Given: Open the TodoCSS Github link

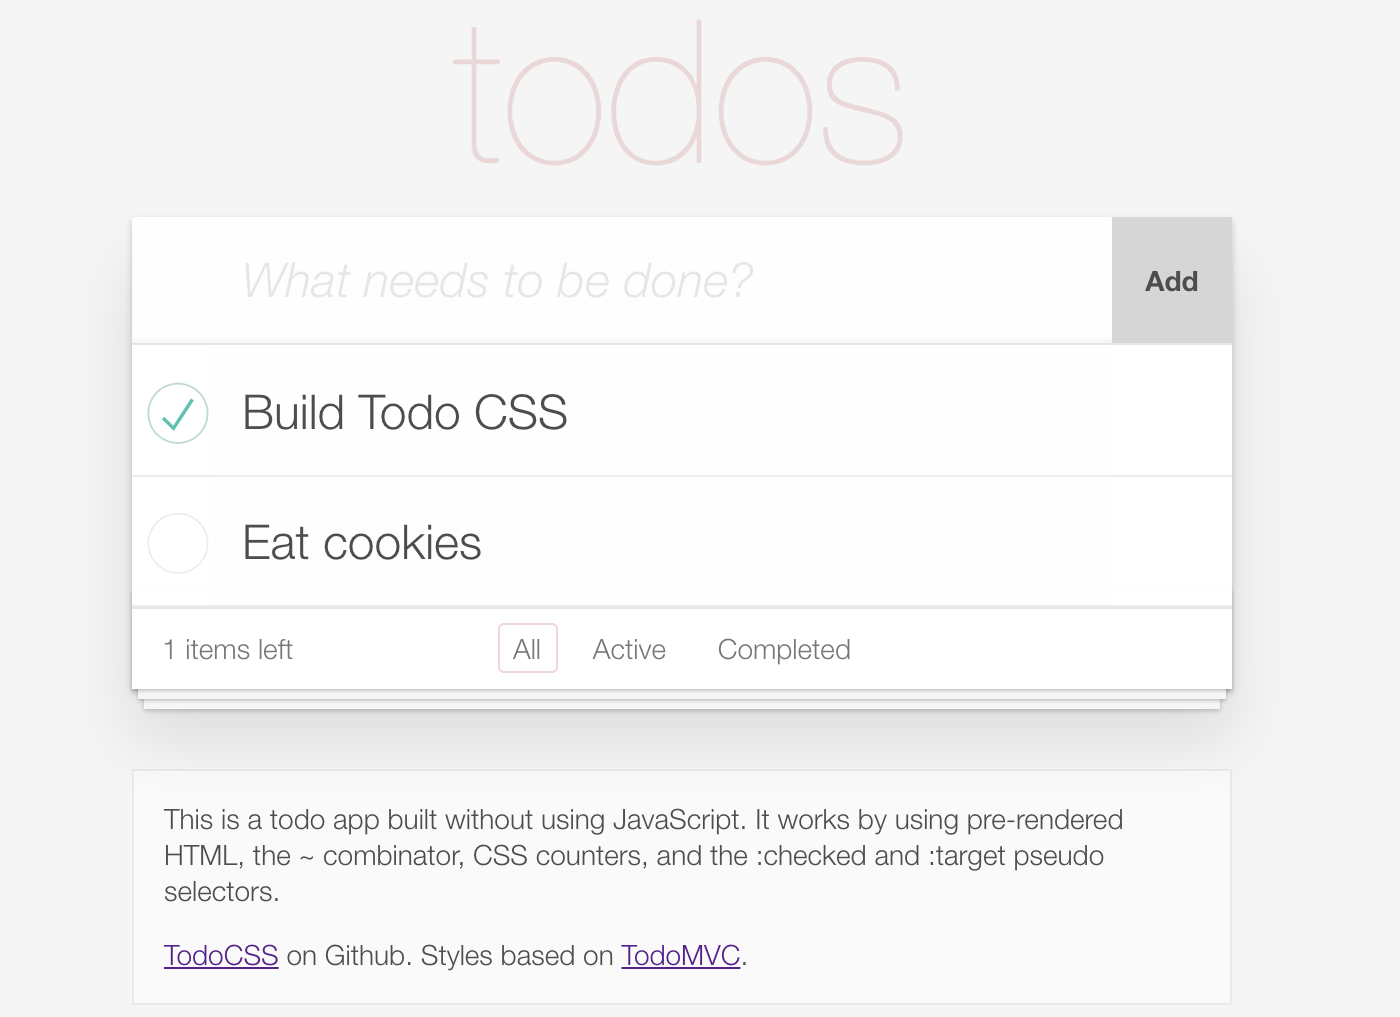Looking at the screenshot, I should (x=221, y=955).
